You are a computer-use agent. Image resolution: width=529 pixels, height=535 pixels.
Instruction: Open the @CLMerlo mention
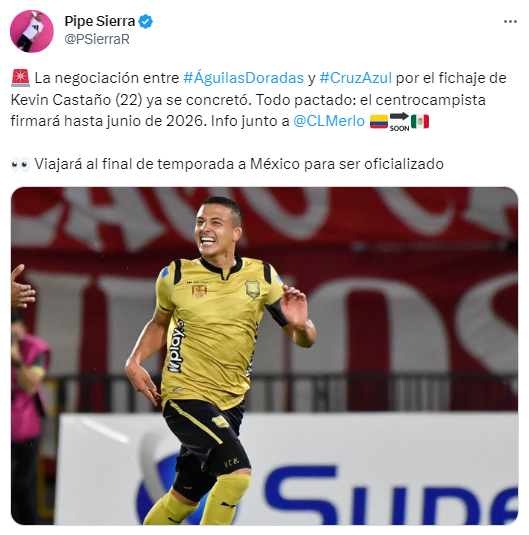tap(329, 121)
